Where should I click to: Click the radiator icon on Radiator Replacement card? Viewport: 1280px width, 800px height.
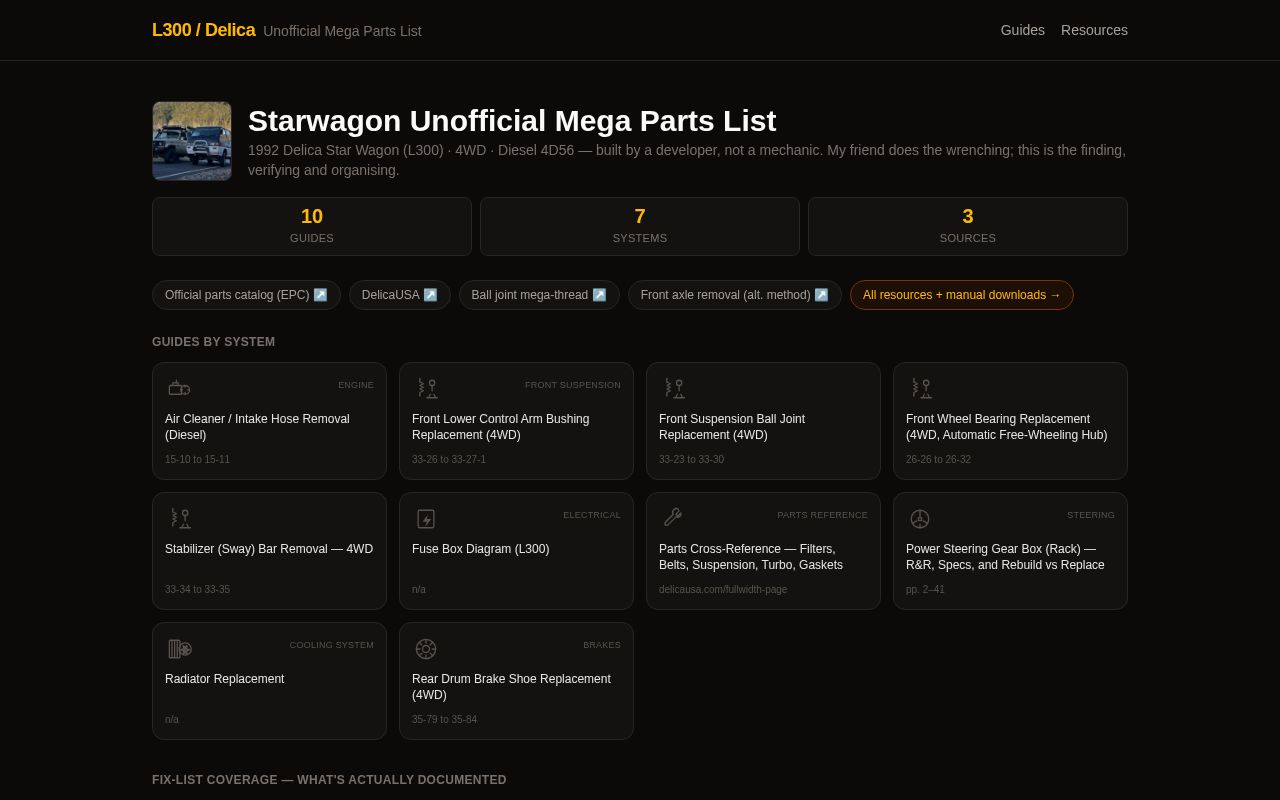pyautogui.click(x=179, y=648)
